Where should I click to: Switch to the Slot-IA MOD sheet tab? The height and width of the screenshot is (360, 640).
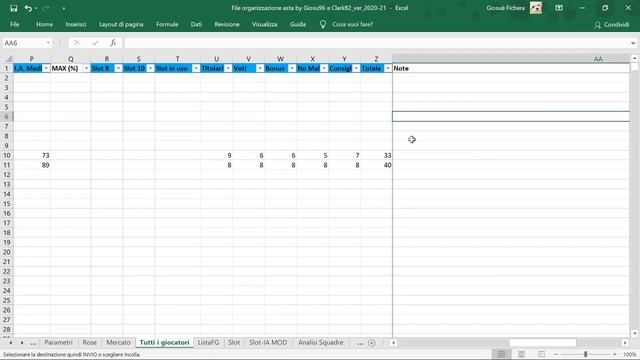[268, 342]
